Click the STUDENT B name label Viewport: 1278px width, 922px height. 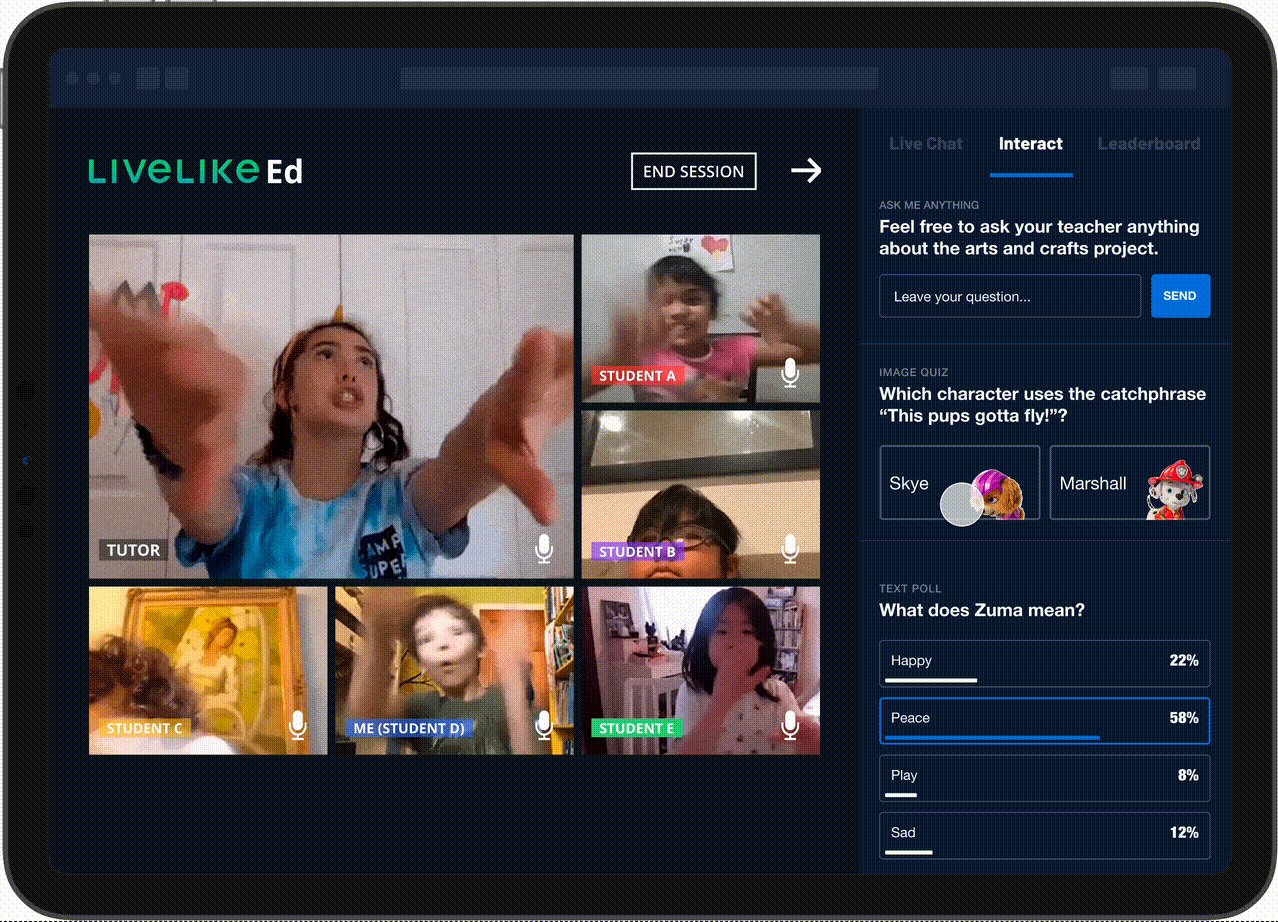(x=638, y=552)
